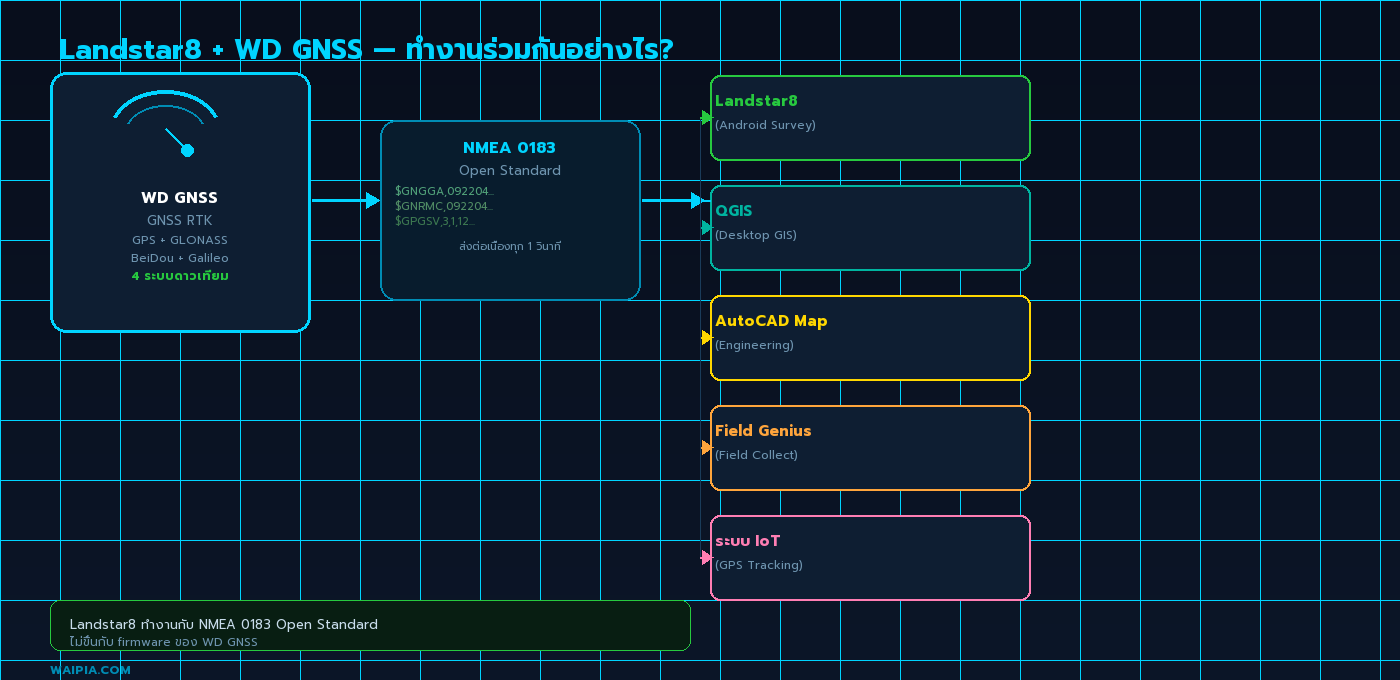Pick the Field Genius Field Collect box
This screenshot has height=680, width=1400.
(x=870, y=448)
